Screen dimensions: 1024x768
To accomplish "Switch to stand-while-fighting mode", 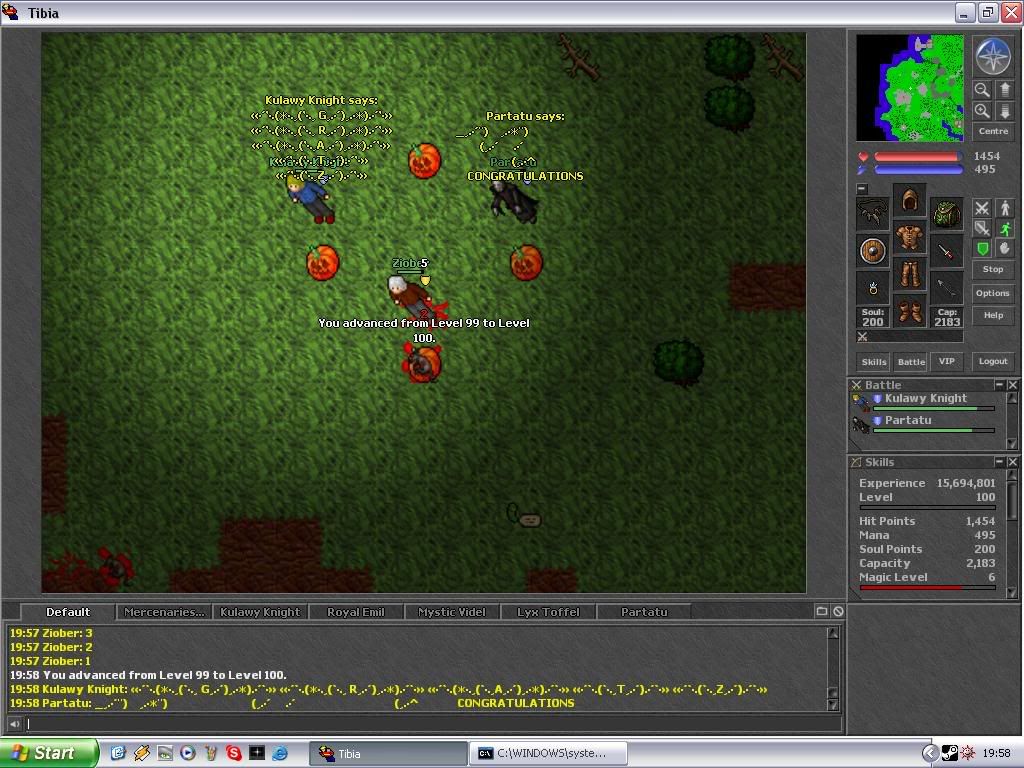I will (1004, 208).
